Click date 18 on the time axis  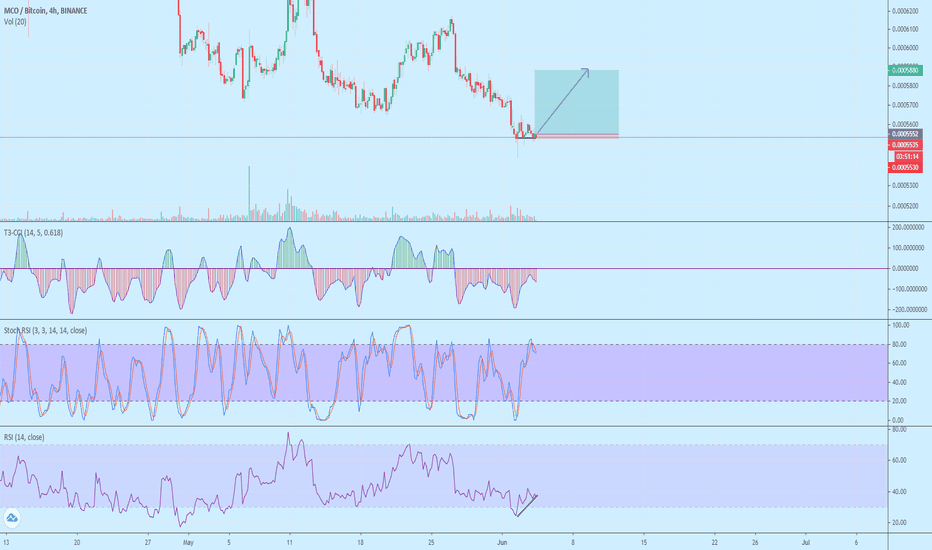pos(360,542)
